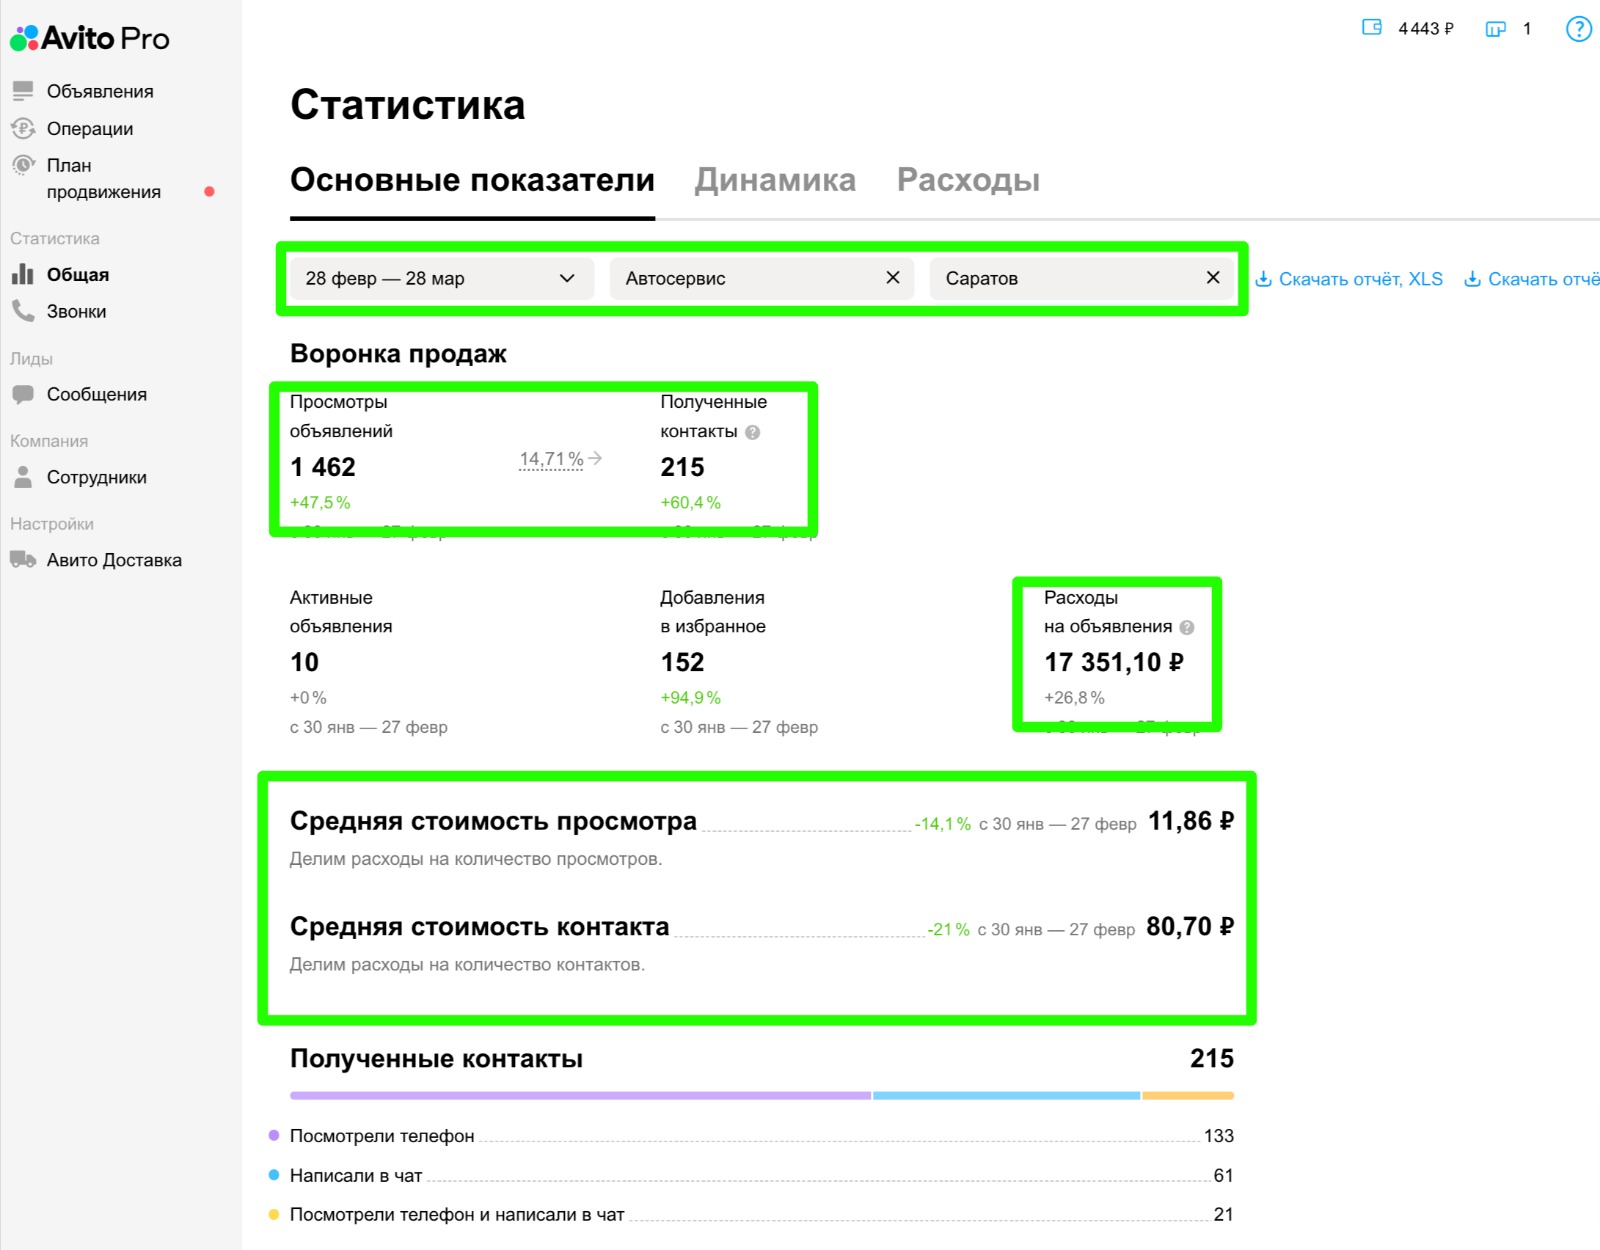Viewport: 1600px width, 1250px height.
Task: Open the wallet balance icon
Action: pyautogui.click(x=1372, y=28)
